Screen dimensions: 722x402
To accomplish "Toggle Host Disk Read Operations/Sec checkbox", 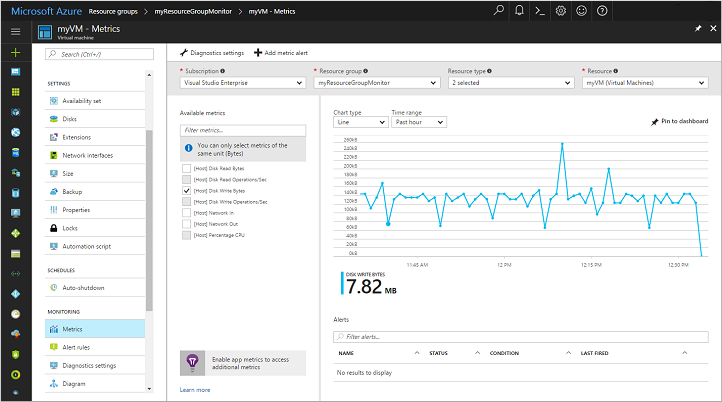I will 186,180.
